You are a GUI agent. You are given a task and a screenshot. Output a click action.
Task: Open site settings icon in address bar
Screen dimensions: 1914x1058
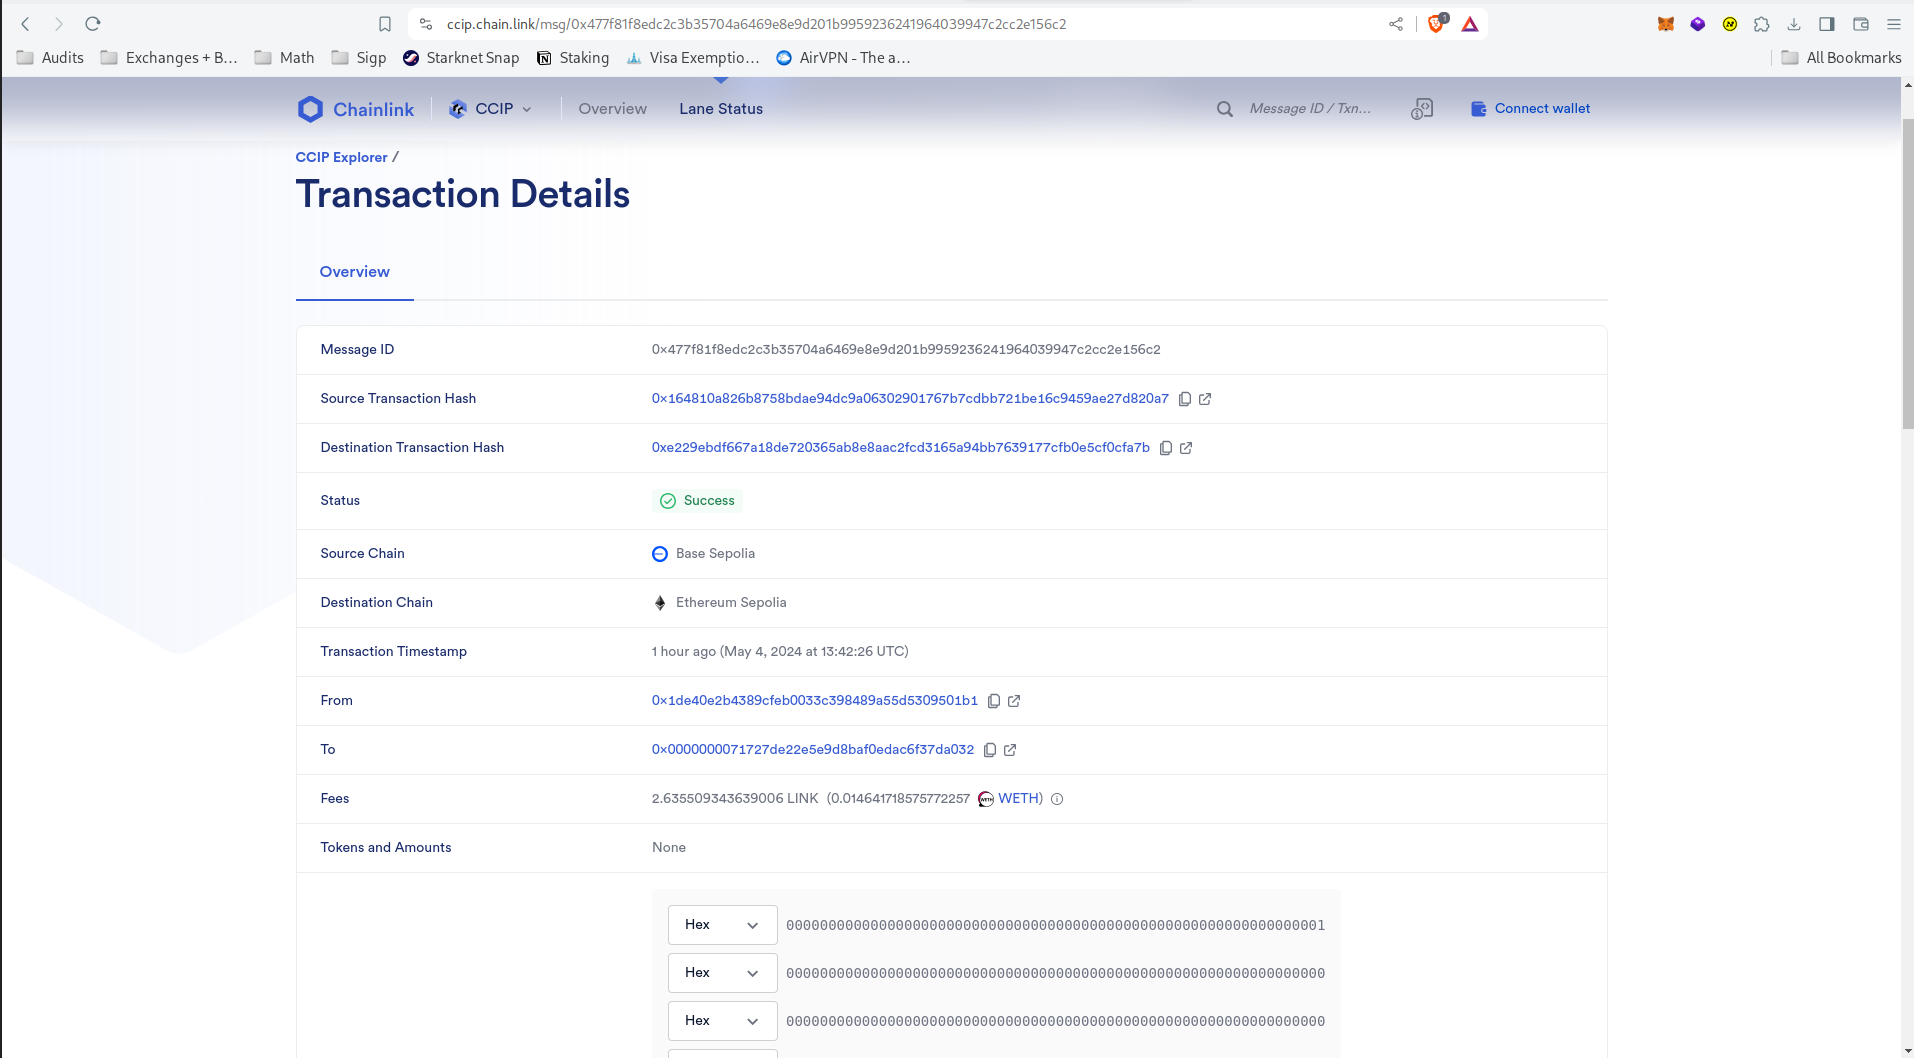tap(426, 24)
